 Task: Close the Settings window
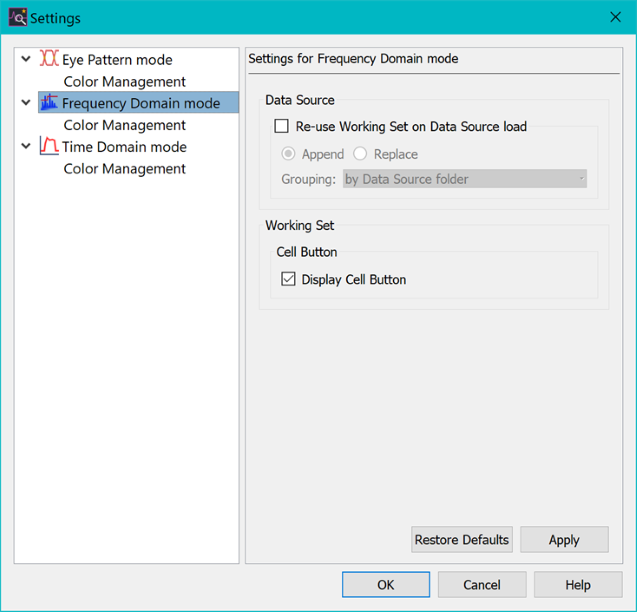(x=615, y=17)
